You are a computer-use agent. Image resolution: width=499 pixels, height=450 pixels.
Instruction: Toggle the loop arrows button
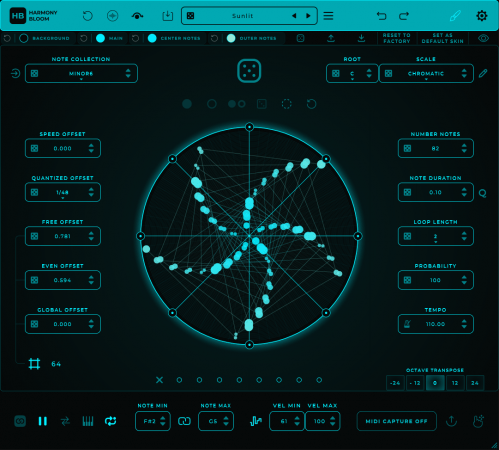click(110, 421)
